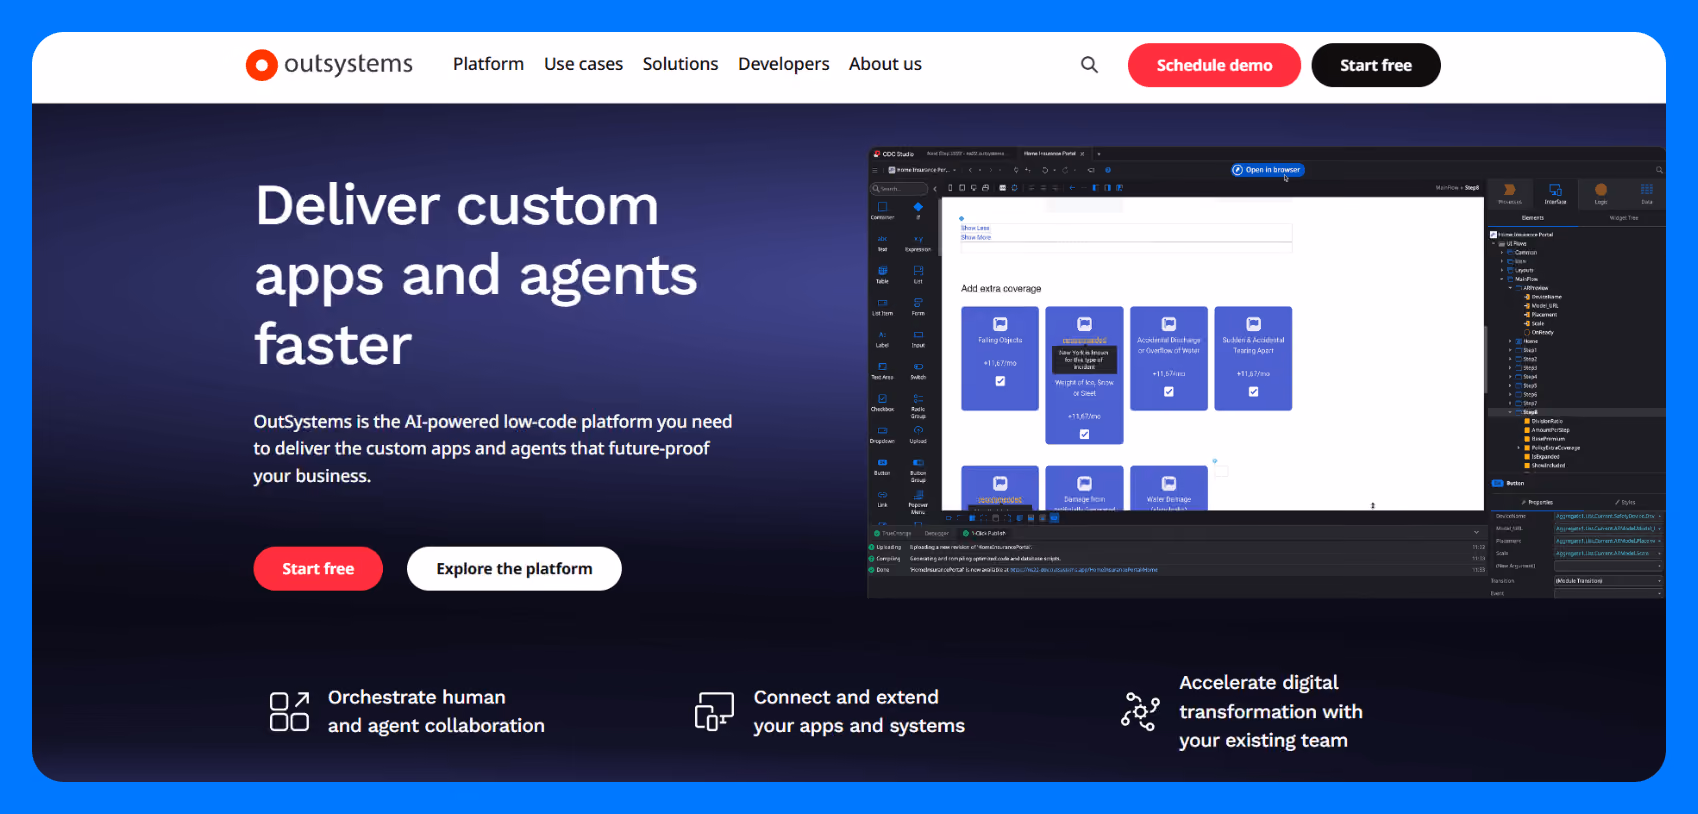Select the Text Area widget icon

point(882,367)
